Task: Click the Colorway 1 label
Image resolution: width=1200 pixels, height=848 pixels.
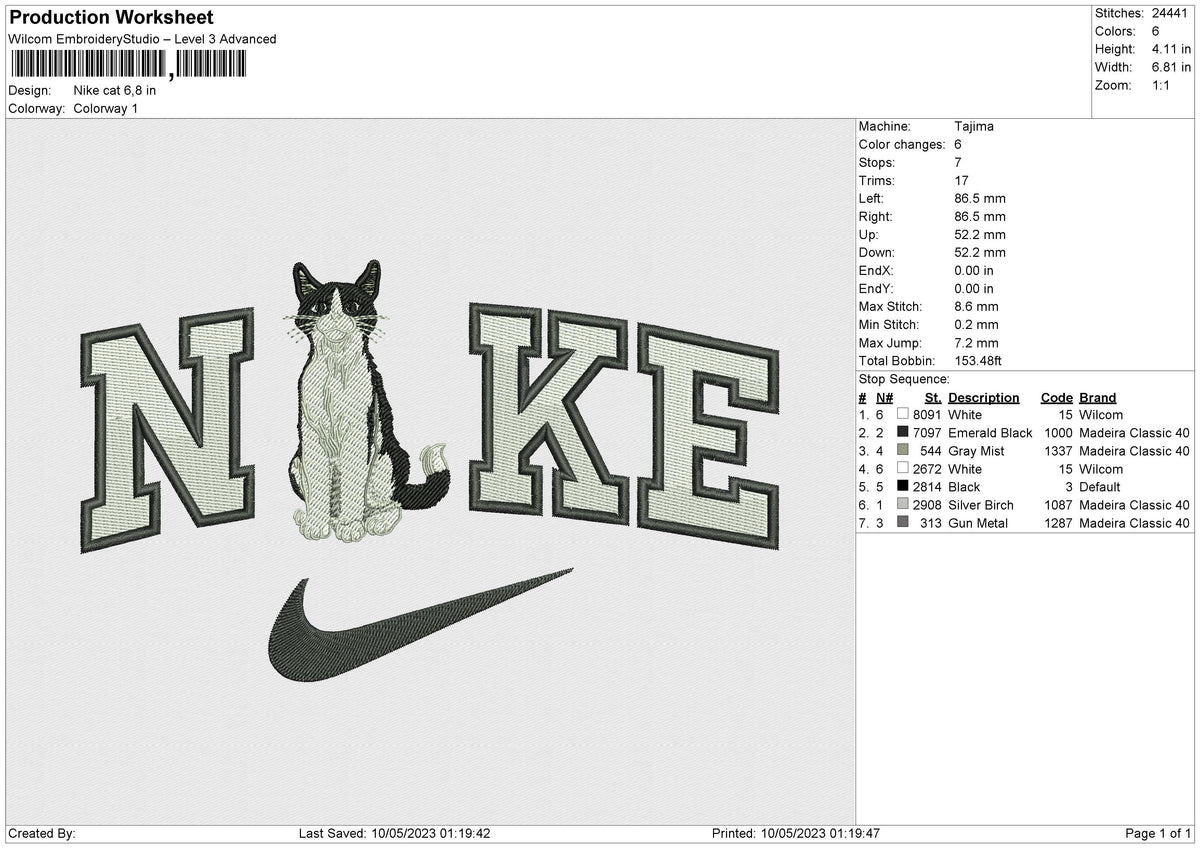Action: click(106, 108)
